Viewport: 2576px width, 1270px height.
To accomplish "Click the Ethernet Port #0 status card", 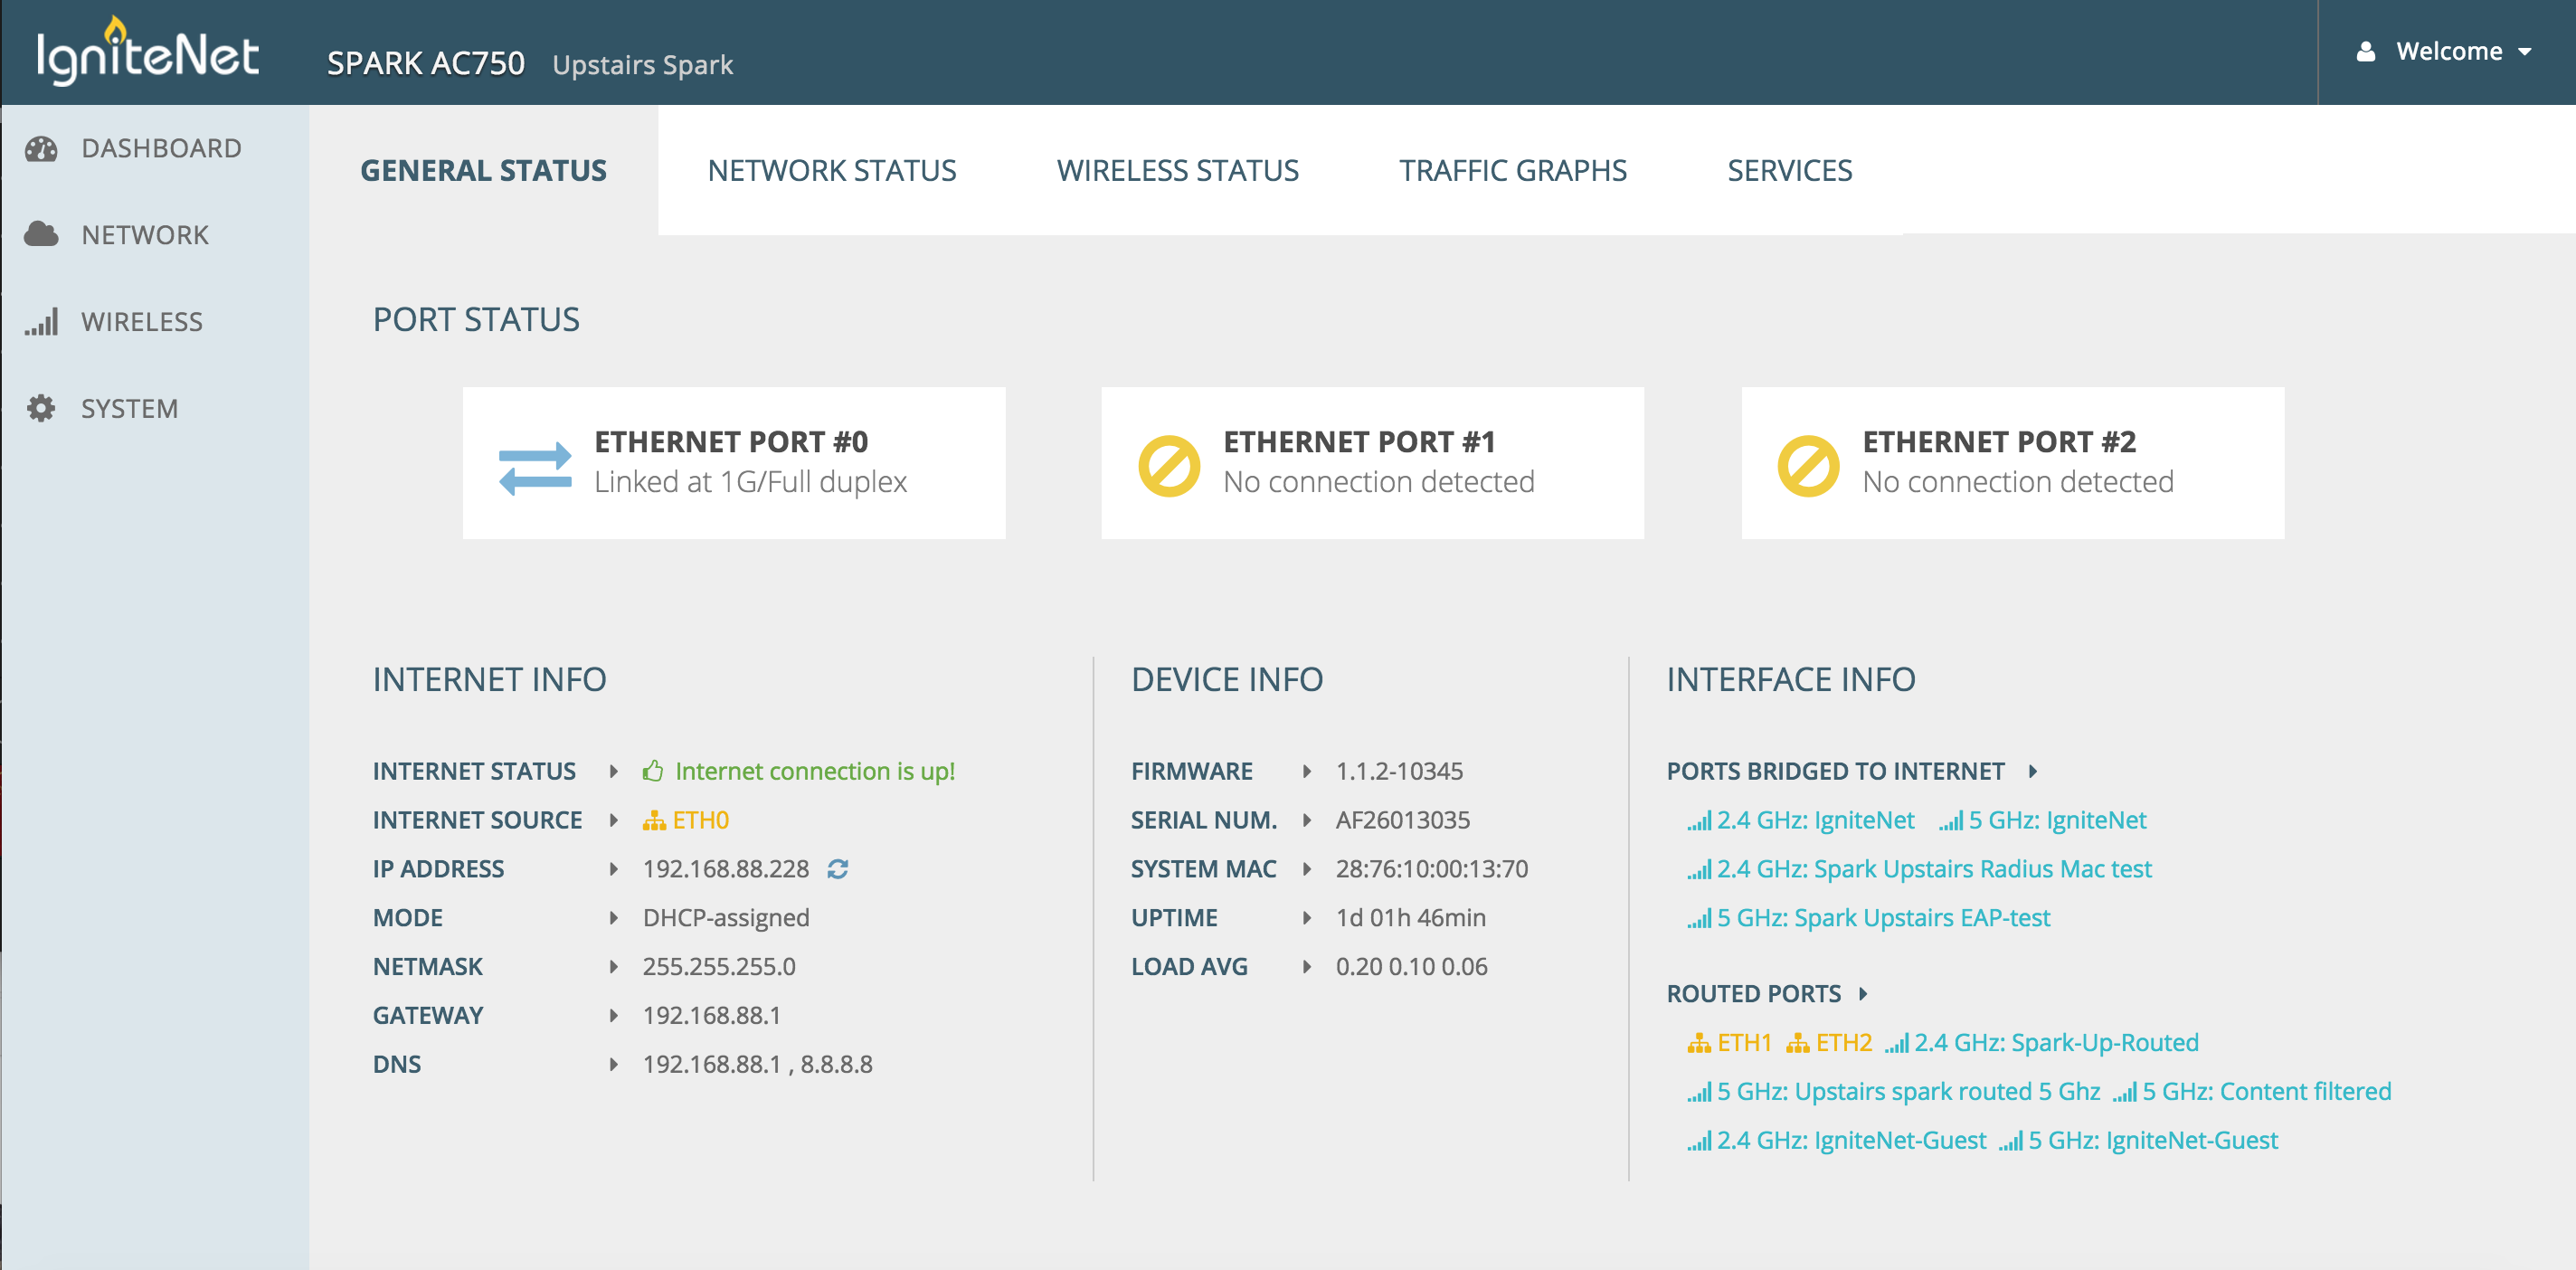I will [733, 463].
